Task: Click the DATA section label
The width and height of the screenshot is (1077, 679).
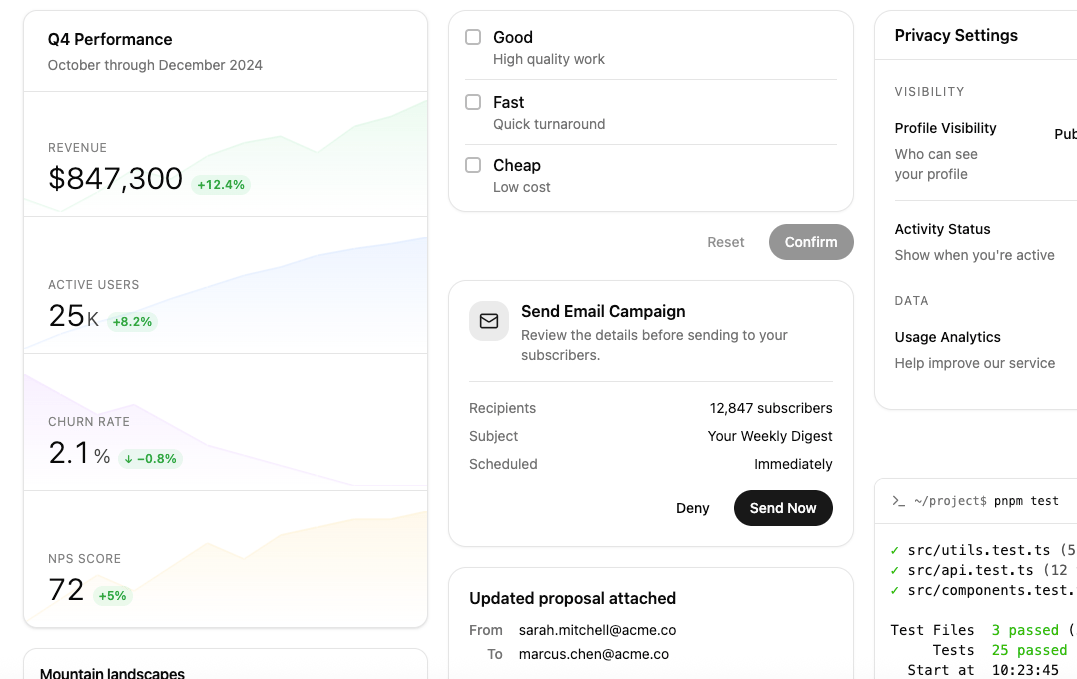Action: coord(911,301)
